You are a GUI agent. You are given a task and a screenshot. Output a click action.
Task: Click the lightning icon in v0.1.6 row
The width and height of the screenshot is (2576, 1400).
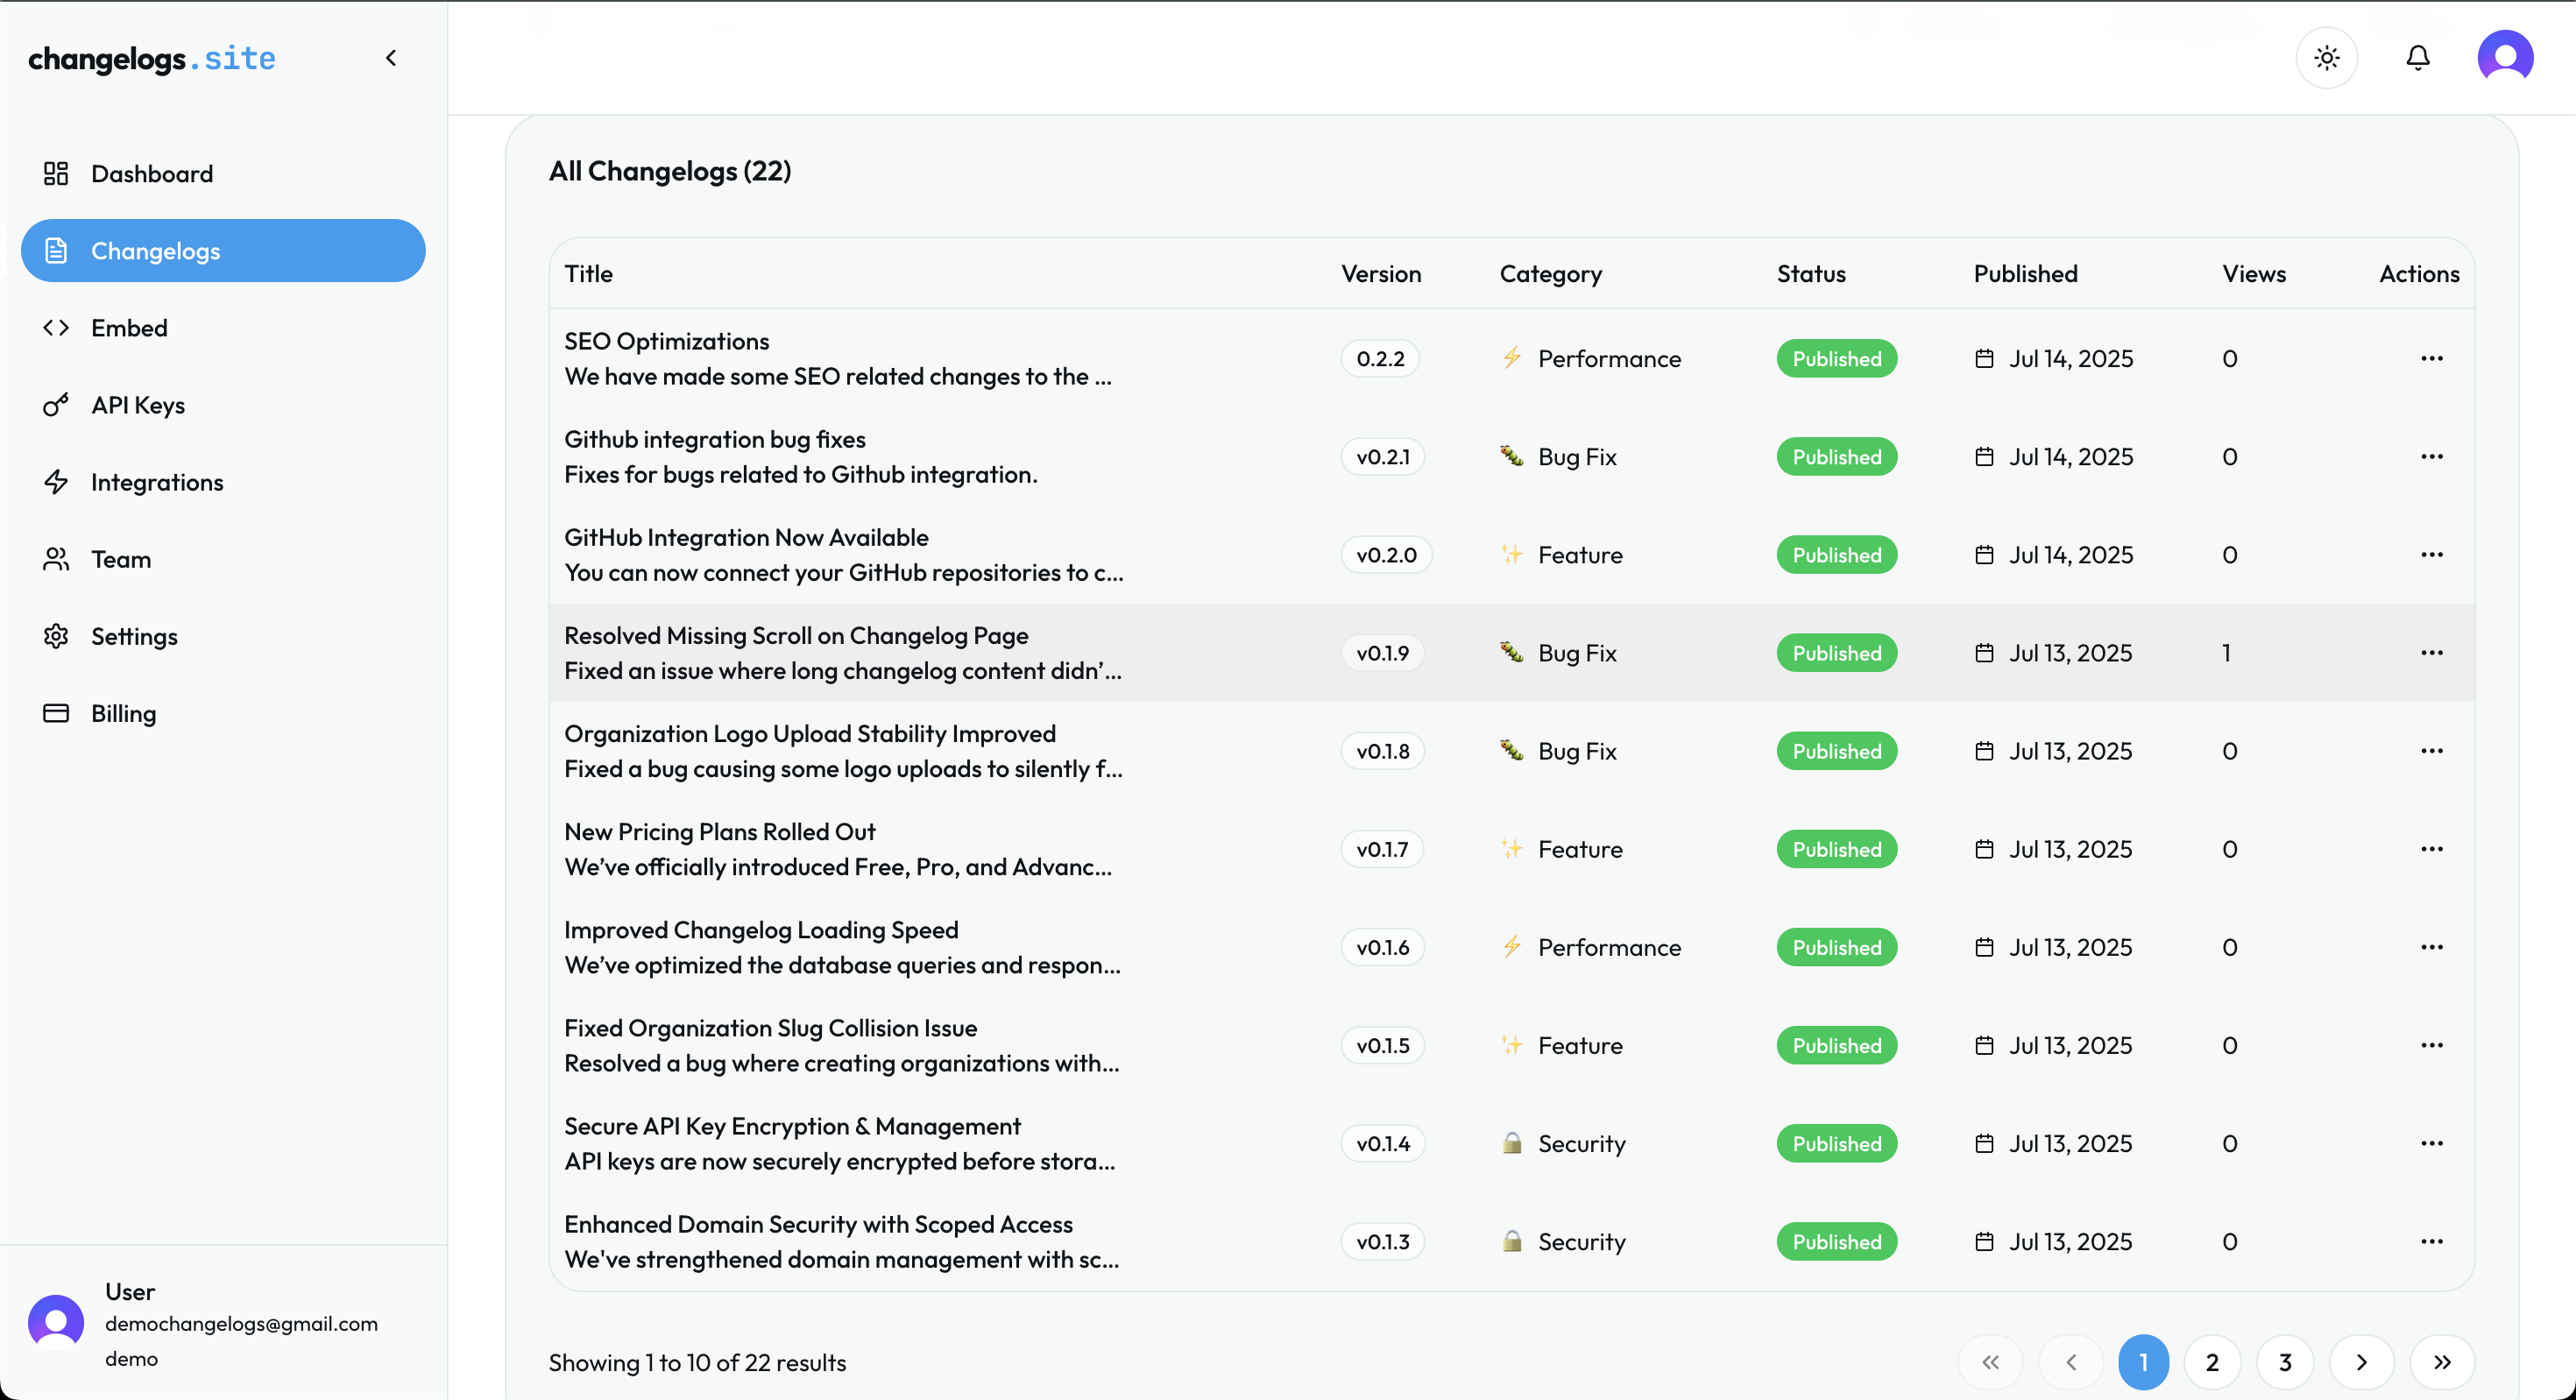pos(1511,946)
